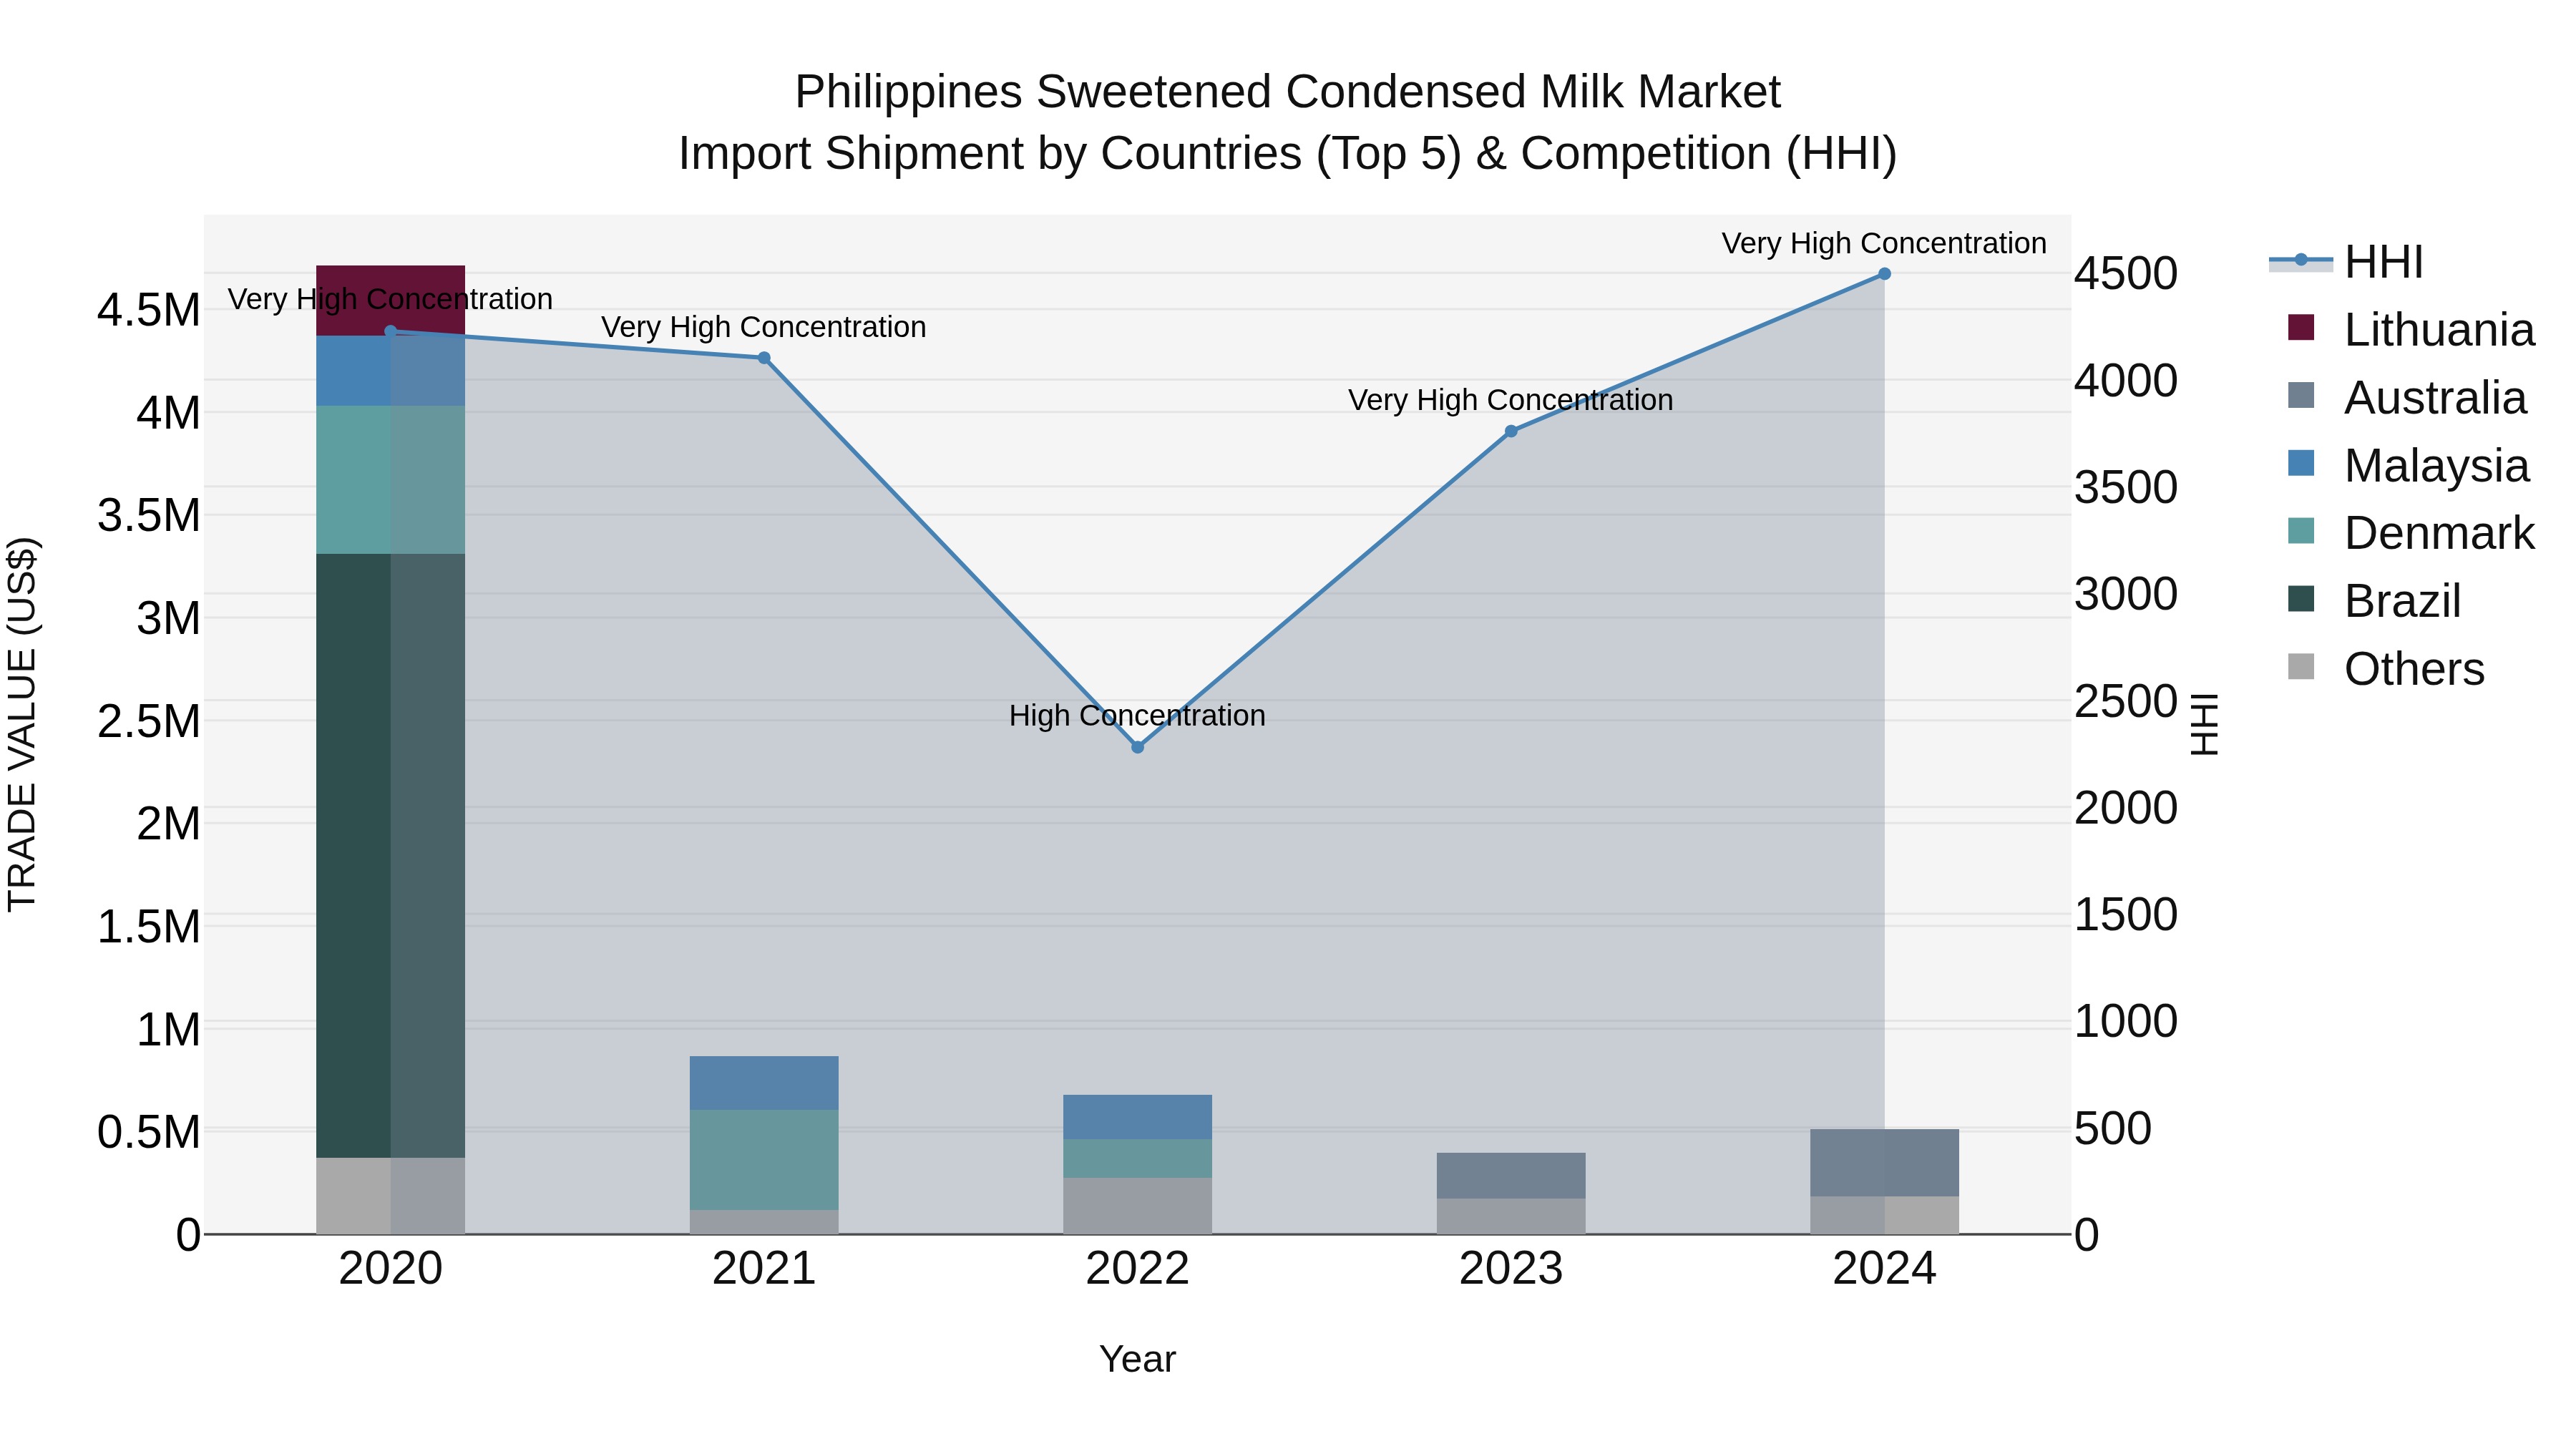Click the Malaysia segment of 2022 bar
Viewport: 2576px width, 1449px height.
1138,1117
